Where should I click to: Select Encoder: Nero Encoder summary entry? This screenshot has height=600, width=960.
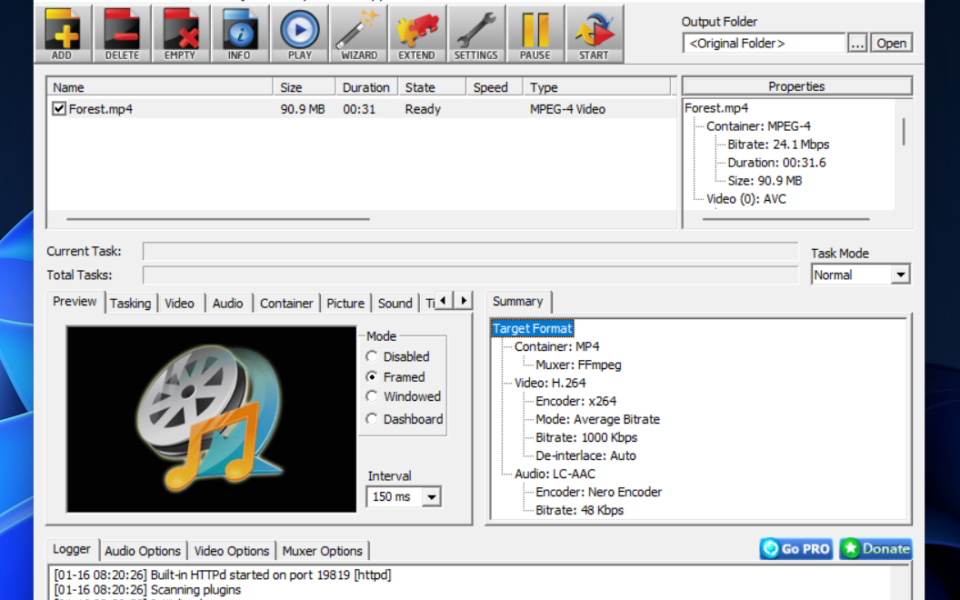tap(599, 492)
